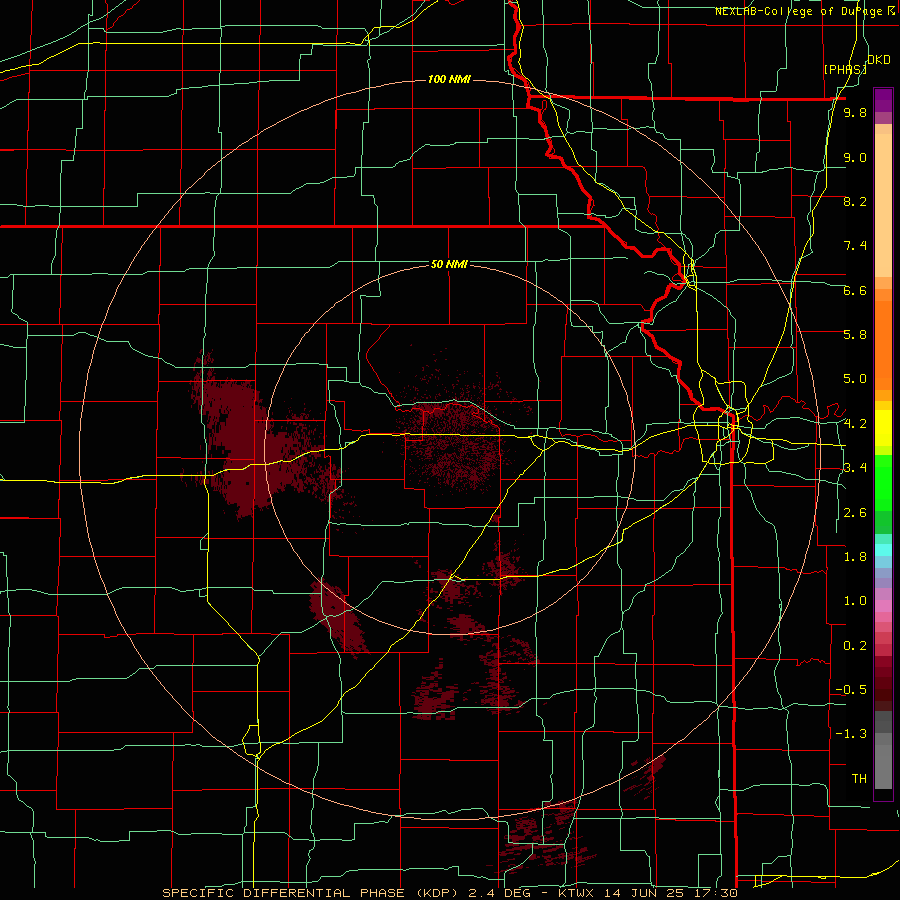
Task: Click the -0.5 scale value
Action: coord(851,690)
